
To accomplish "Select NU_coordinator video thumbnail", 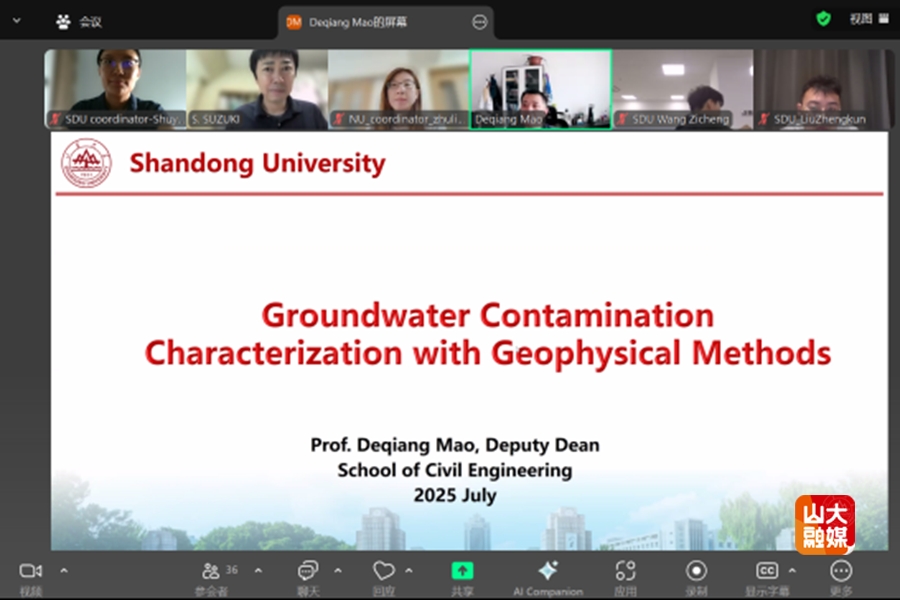I will tap(399, 89).
